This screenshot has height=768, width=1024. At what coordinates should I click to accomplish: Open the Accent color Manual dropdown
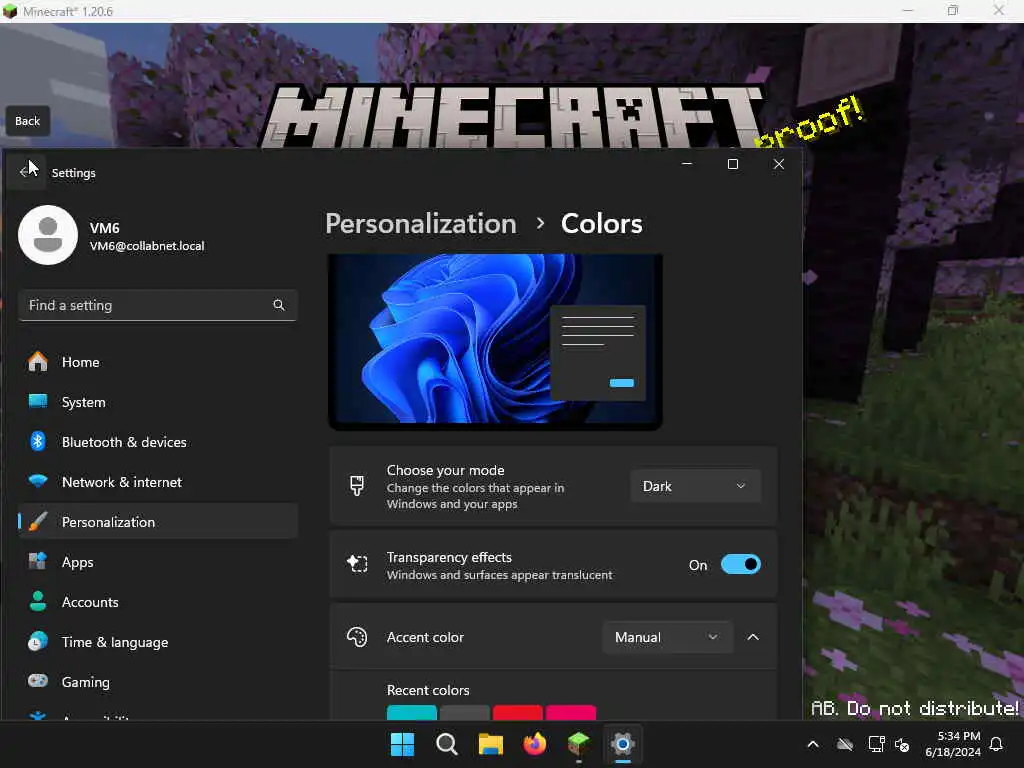(667, 637)
